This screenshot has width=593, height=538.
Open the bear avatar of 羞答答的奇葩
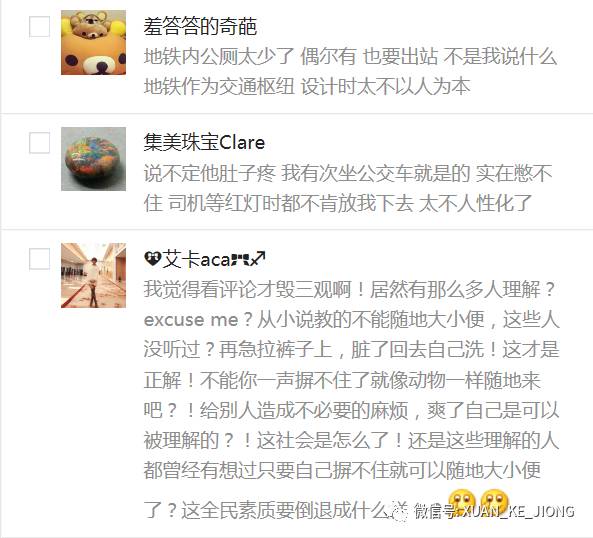93,42
